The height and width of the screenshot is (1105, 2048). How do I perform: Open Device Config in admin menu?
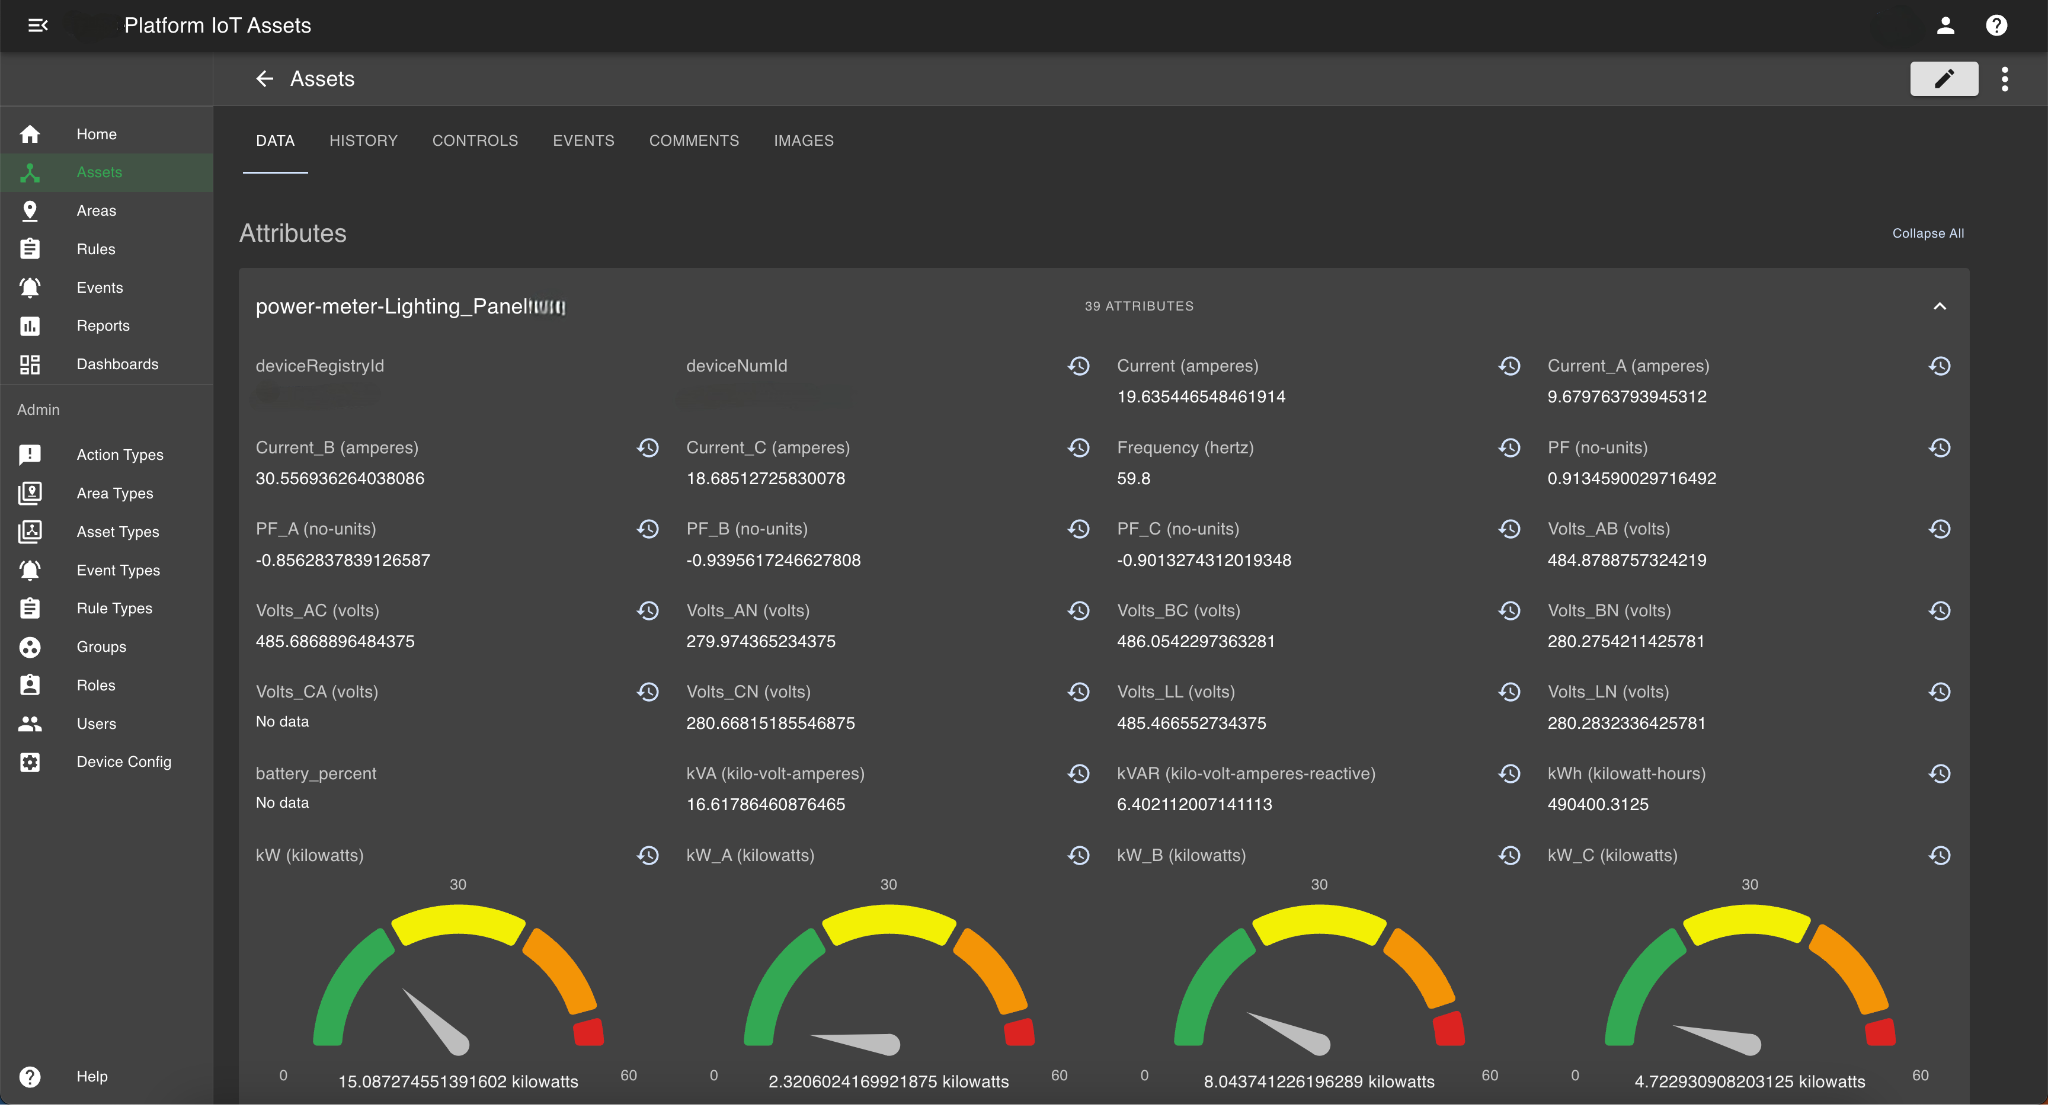point(124,762)
